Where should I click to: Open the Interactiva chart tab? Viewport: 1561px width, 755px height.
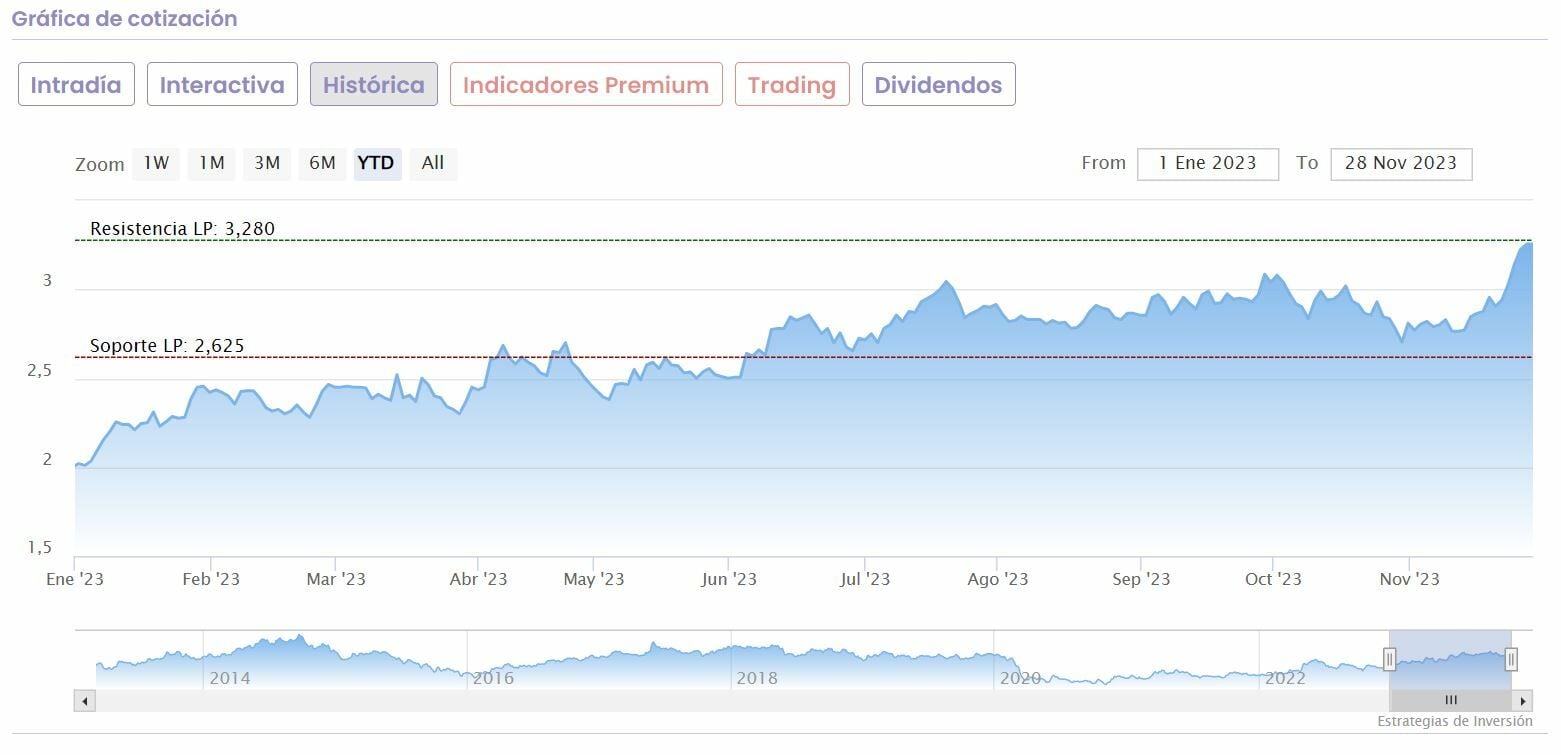[222, 85]
